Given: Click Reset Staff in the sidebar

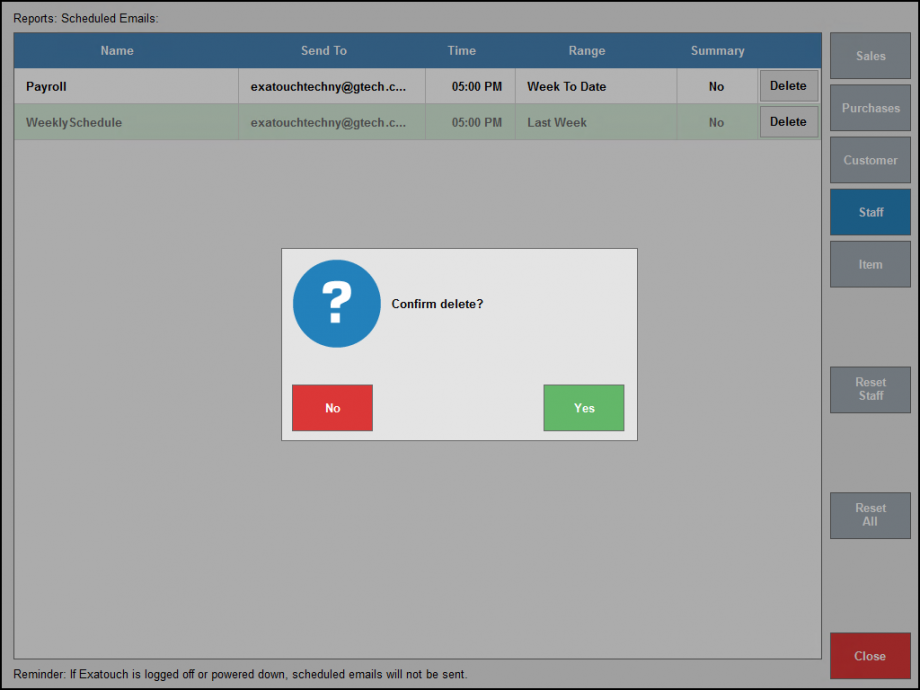Looking at the screenshot, I should tap(869, 390).
